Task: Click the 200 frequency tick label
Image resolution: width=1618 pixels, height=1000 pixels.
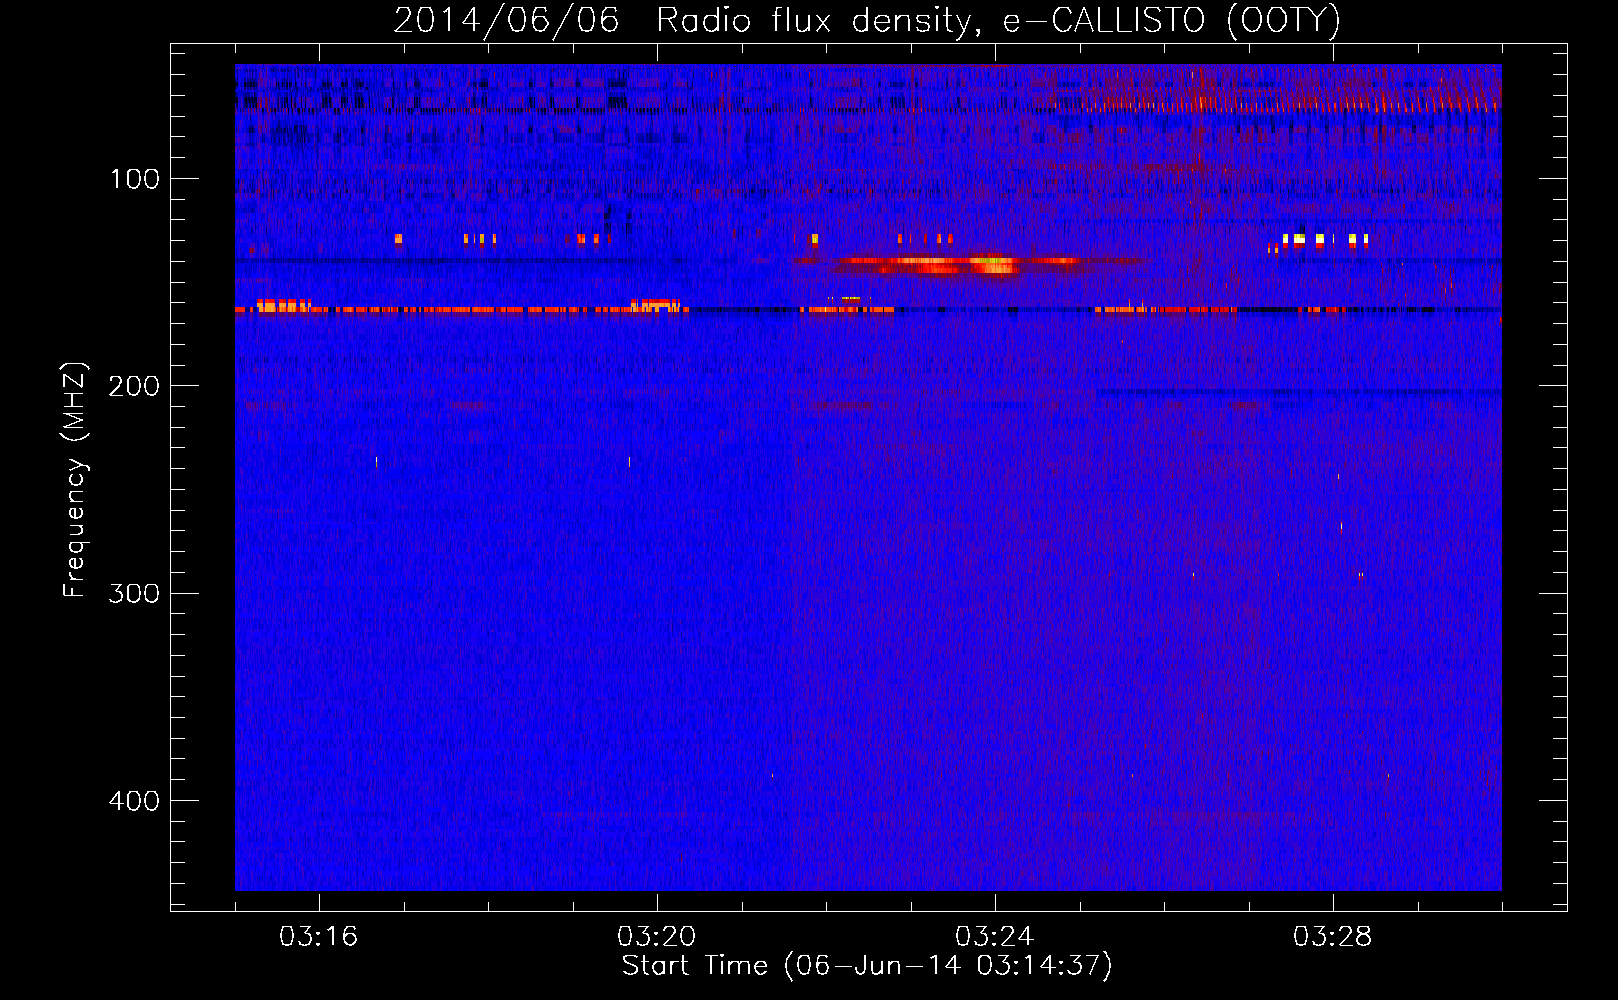Action: pyautogui.click(x=134, y=386)
